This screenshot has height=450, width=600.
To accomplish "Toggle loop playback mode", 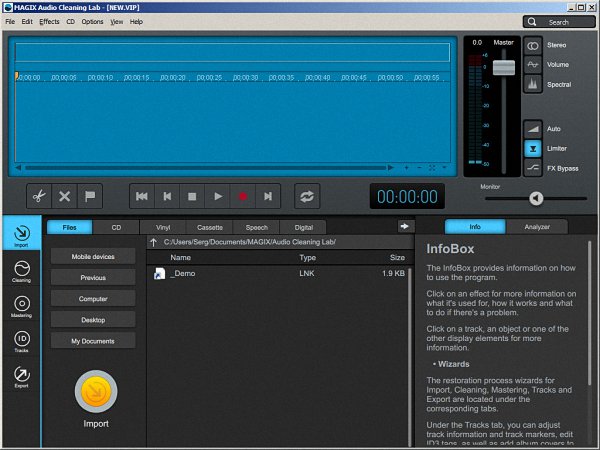I will pos(307,196).
